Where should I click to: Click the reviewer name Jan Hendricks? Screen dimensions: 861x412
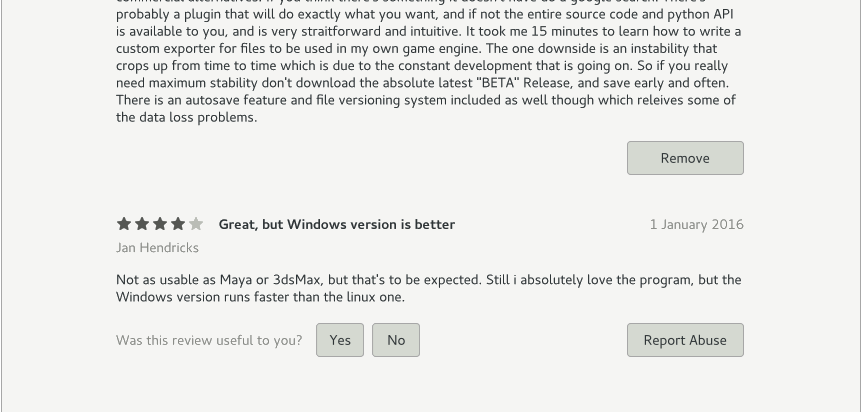(x=157, y=248)
